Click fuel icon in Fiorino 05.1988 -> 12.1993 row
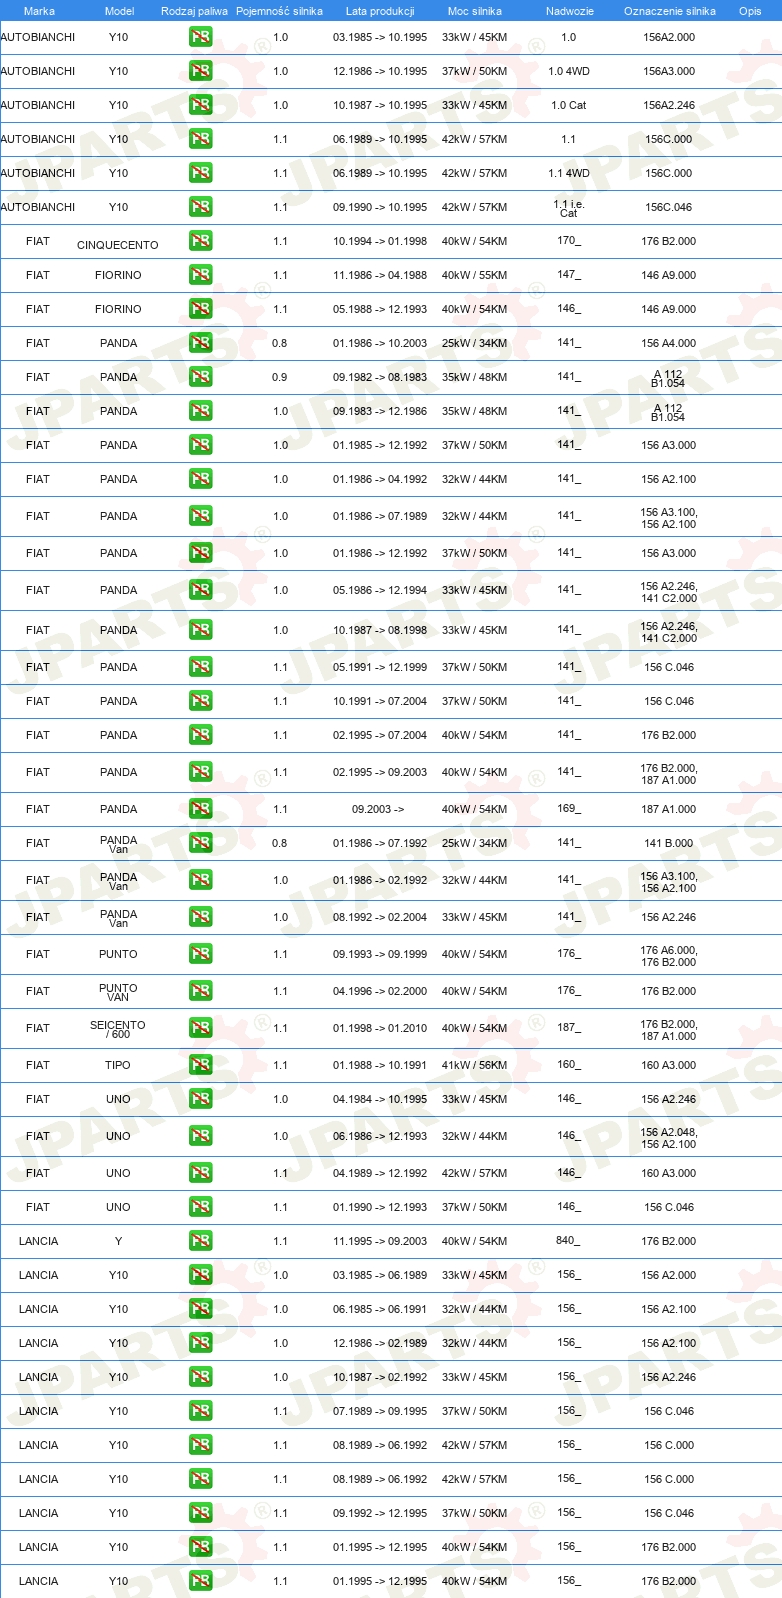782x1598 pixels. [x=201, y=309]
